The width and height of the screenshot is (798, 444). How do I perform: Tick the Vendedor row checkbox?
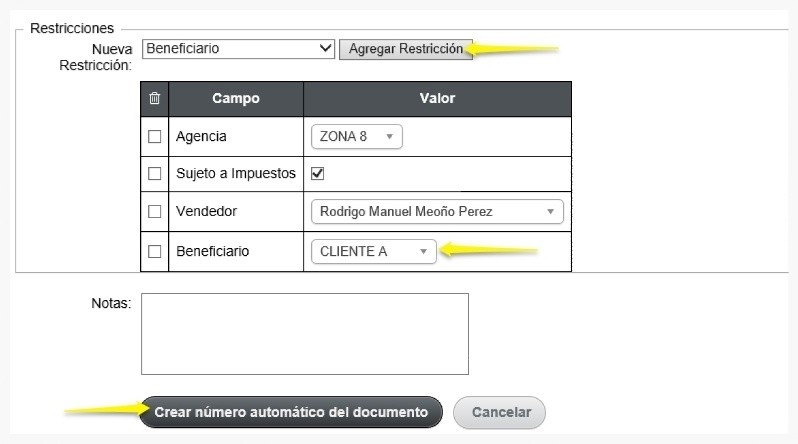[155, 211]
